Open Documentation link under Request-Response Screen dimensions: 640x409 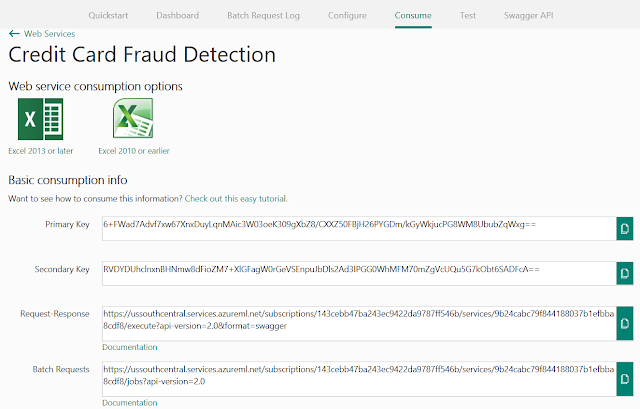pos(129,347)
